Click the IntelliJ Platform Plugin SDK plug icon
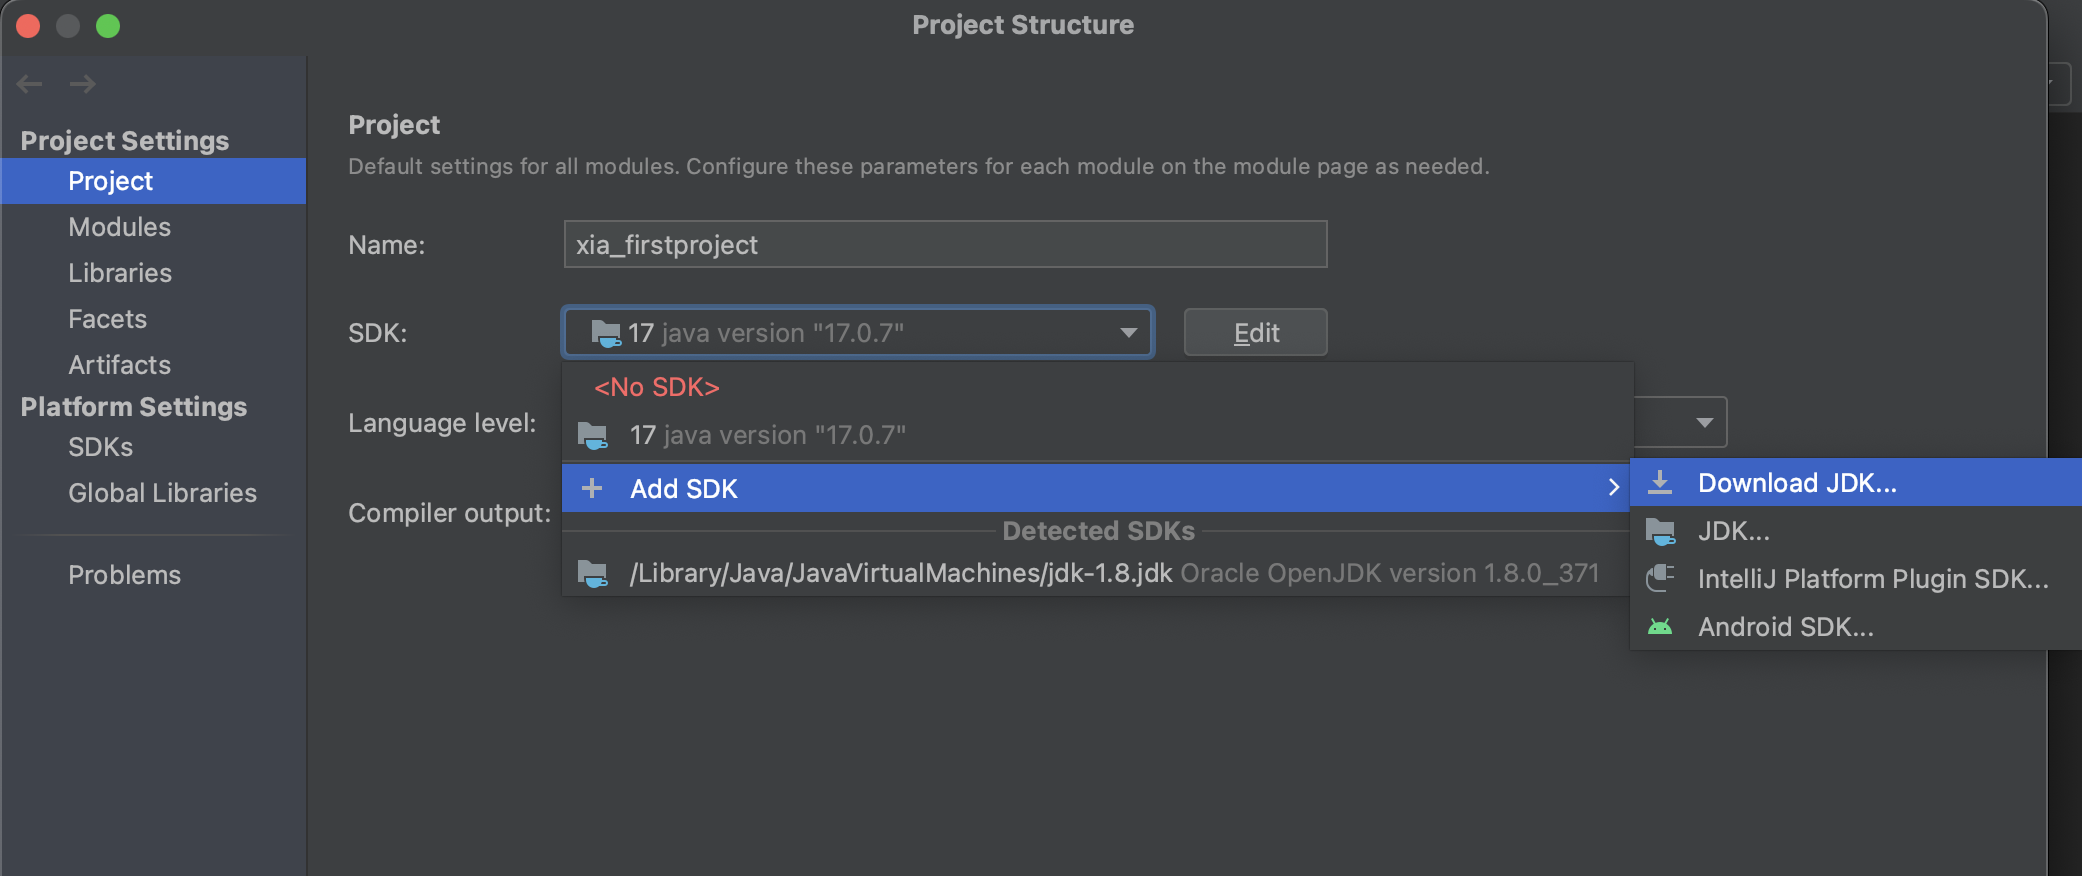Image resolution: width=2082 pixels, height=876 pixels. pos(1660,578)
